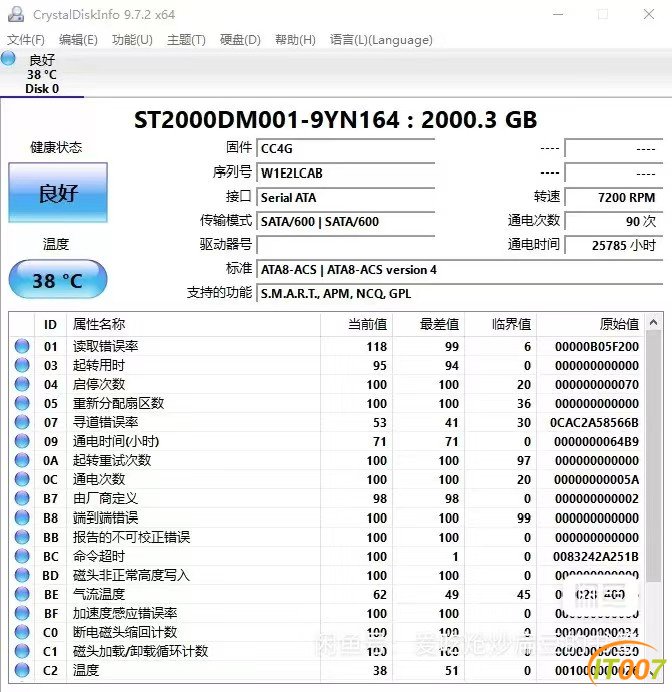Click the 序列号 field showing W1E2LCAB
Viewport: 672px width, 692px height.
(345, 173)
